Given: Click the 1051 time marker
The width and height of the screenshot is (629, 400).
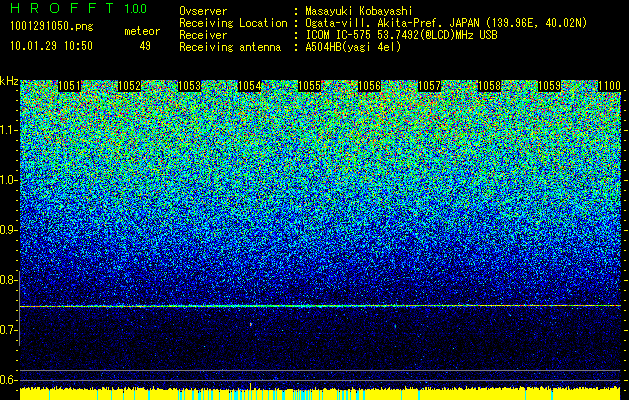Looking at the screenshot, I should click(x=69, y=86).
